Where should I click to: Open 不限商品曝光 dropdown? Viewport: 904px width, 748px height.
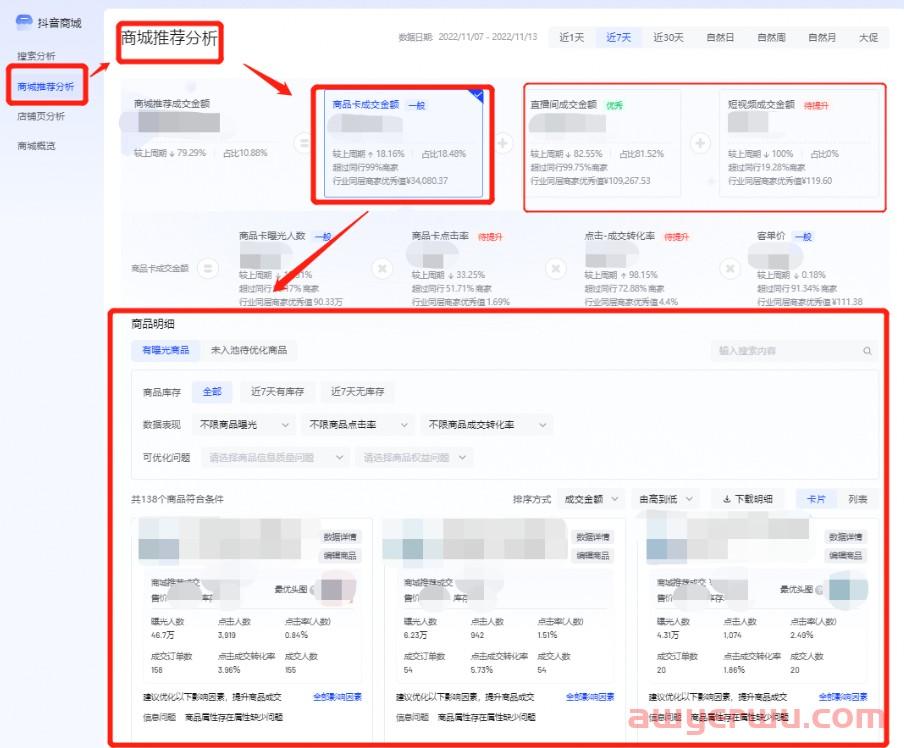[x=244, y=424]
